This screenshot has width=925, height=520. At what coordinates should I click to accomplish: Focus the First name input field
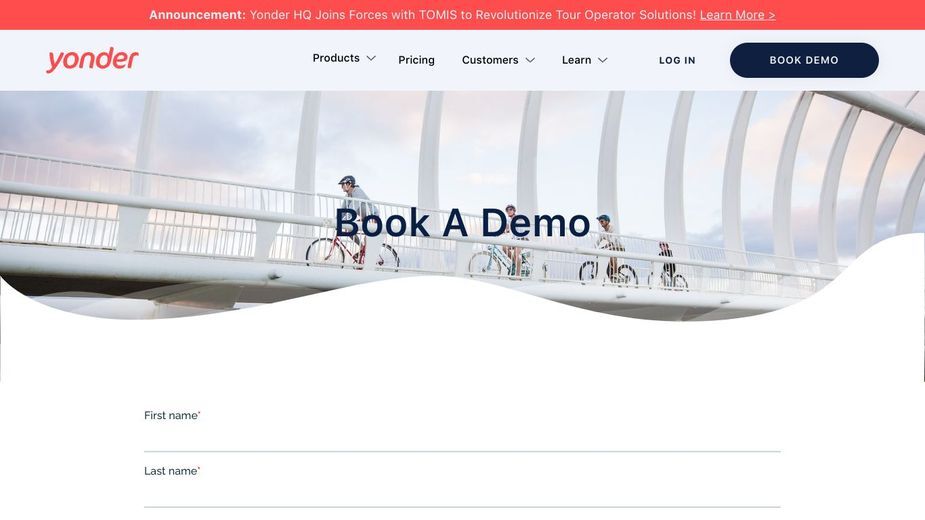(x=462, y=438)
